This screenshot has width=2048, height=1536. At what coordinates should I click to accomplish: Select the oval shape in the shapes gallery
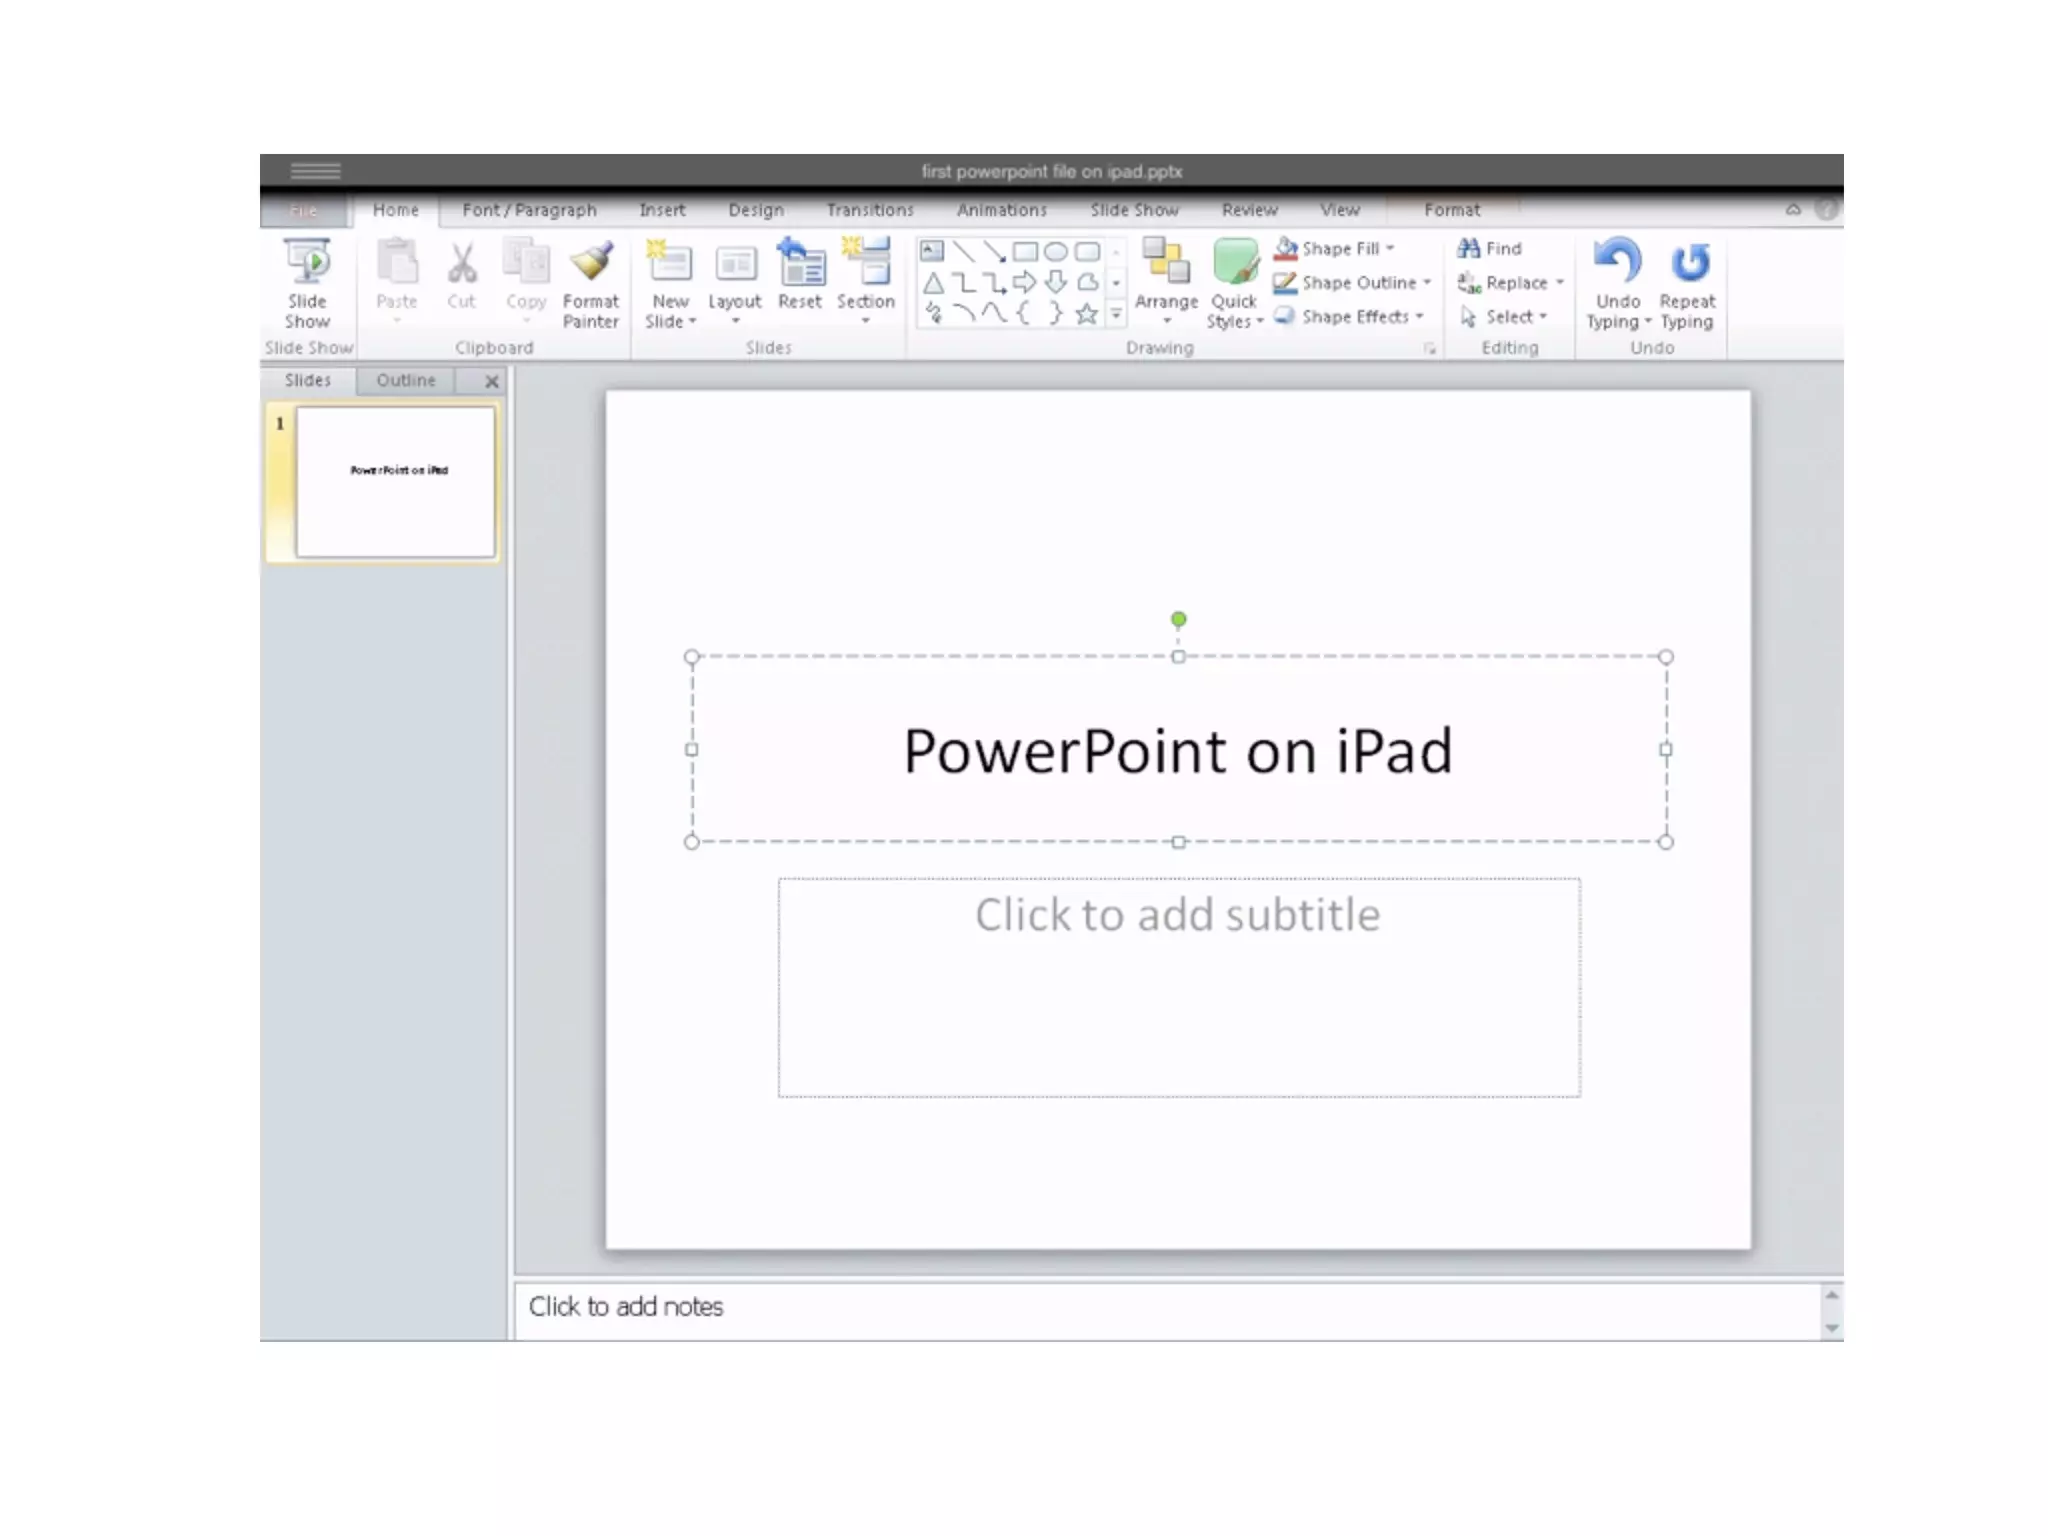[1055, 252]
